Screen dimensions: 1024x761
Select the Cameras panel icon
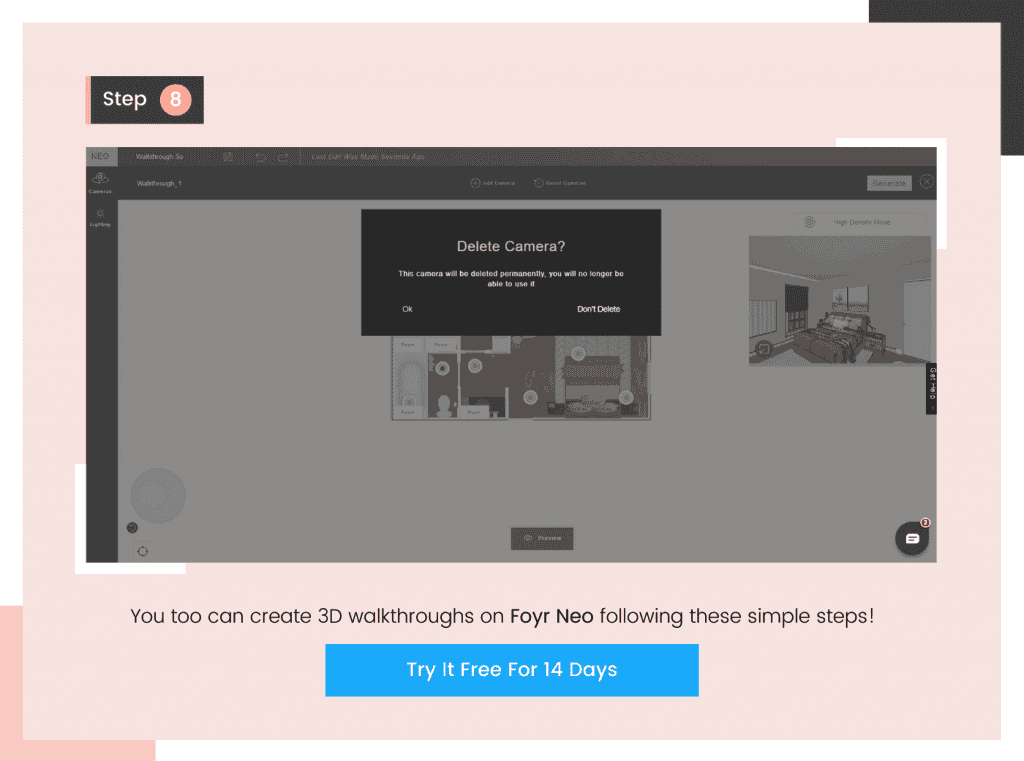pos(100,178)
